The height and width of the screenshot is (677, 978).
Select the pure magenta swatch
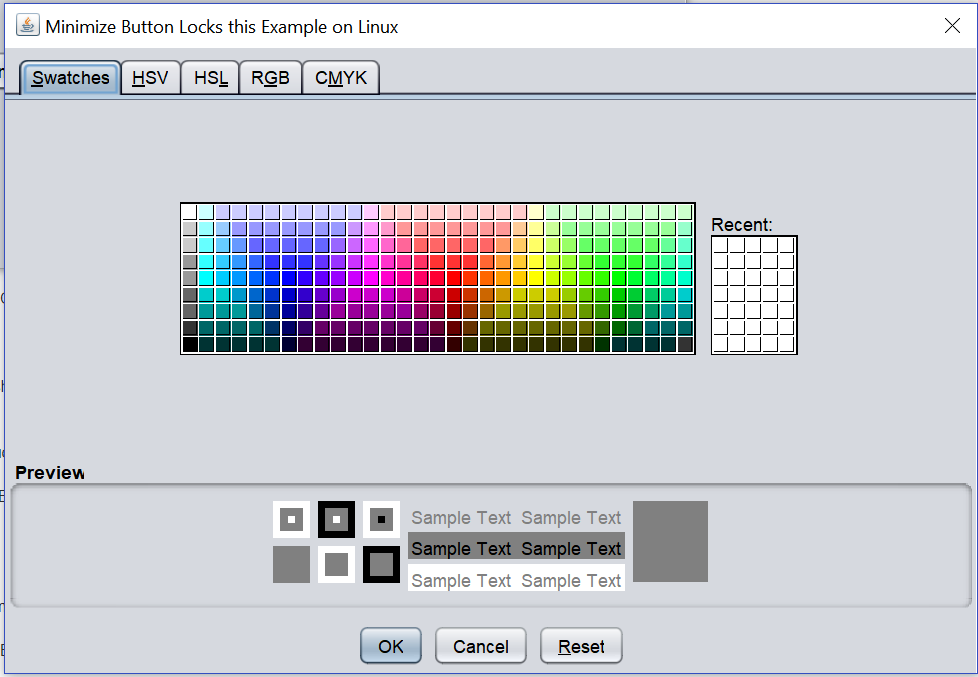click(371, 278)
